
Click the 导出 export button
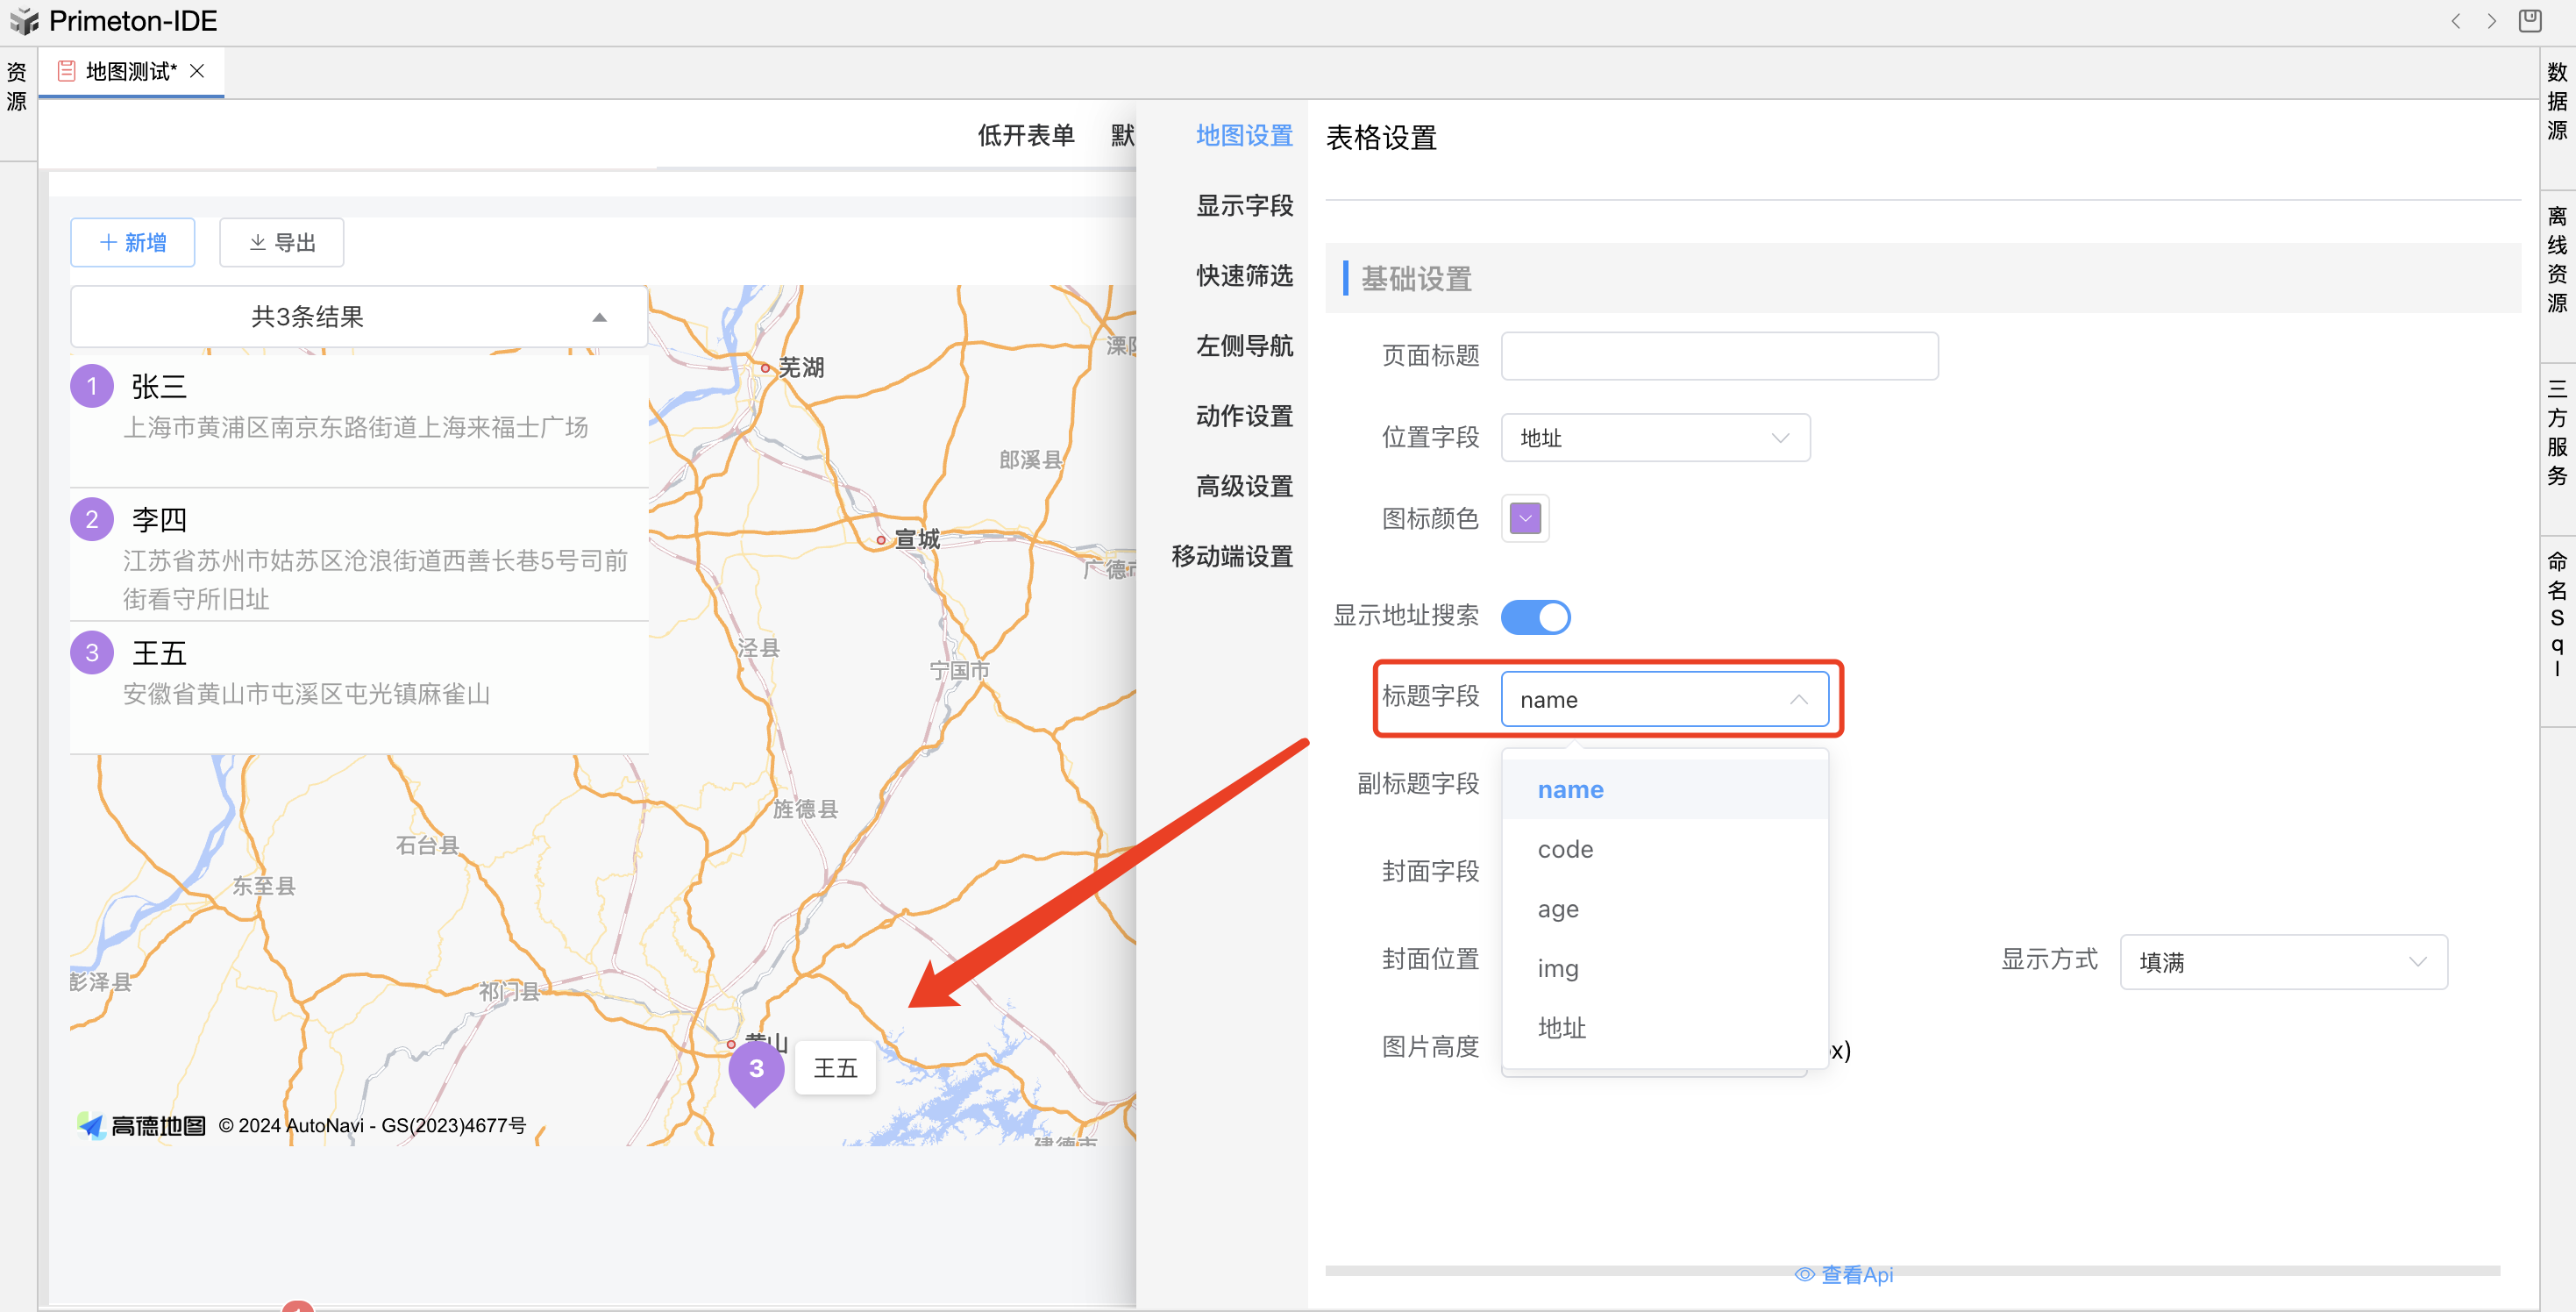[282, 243]
